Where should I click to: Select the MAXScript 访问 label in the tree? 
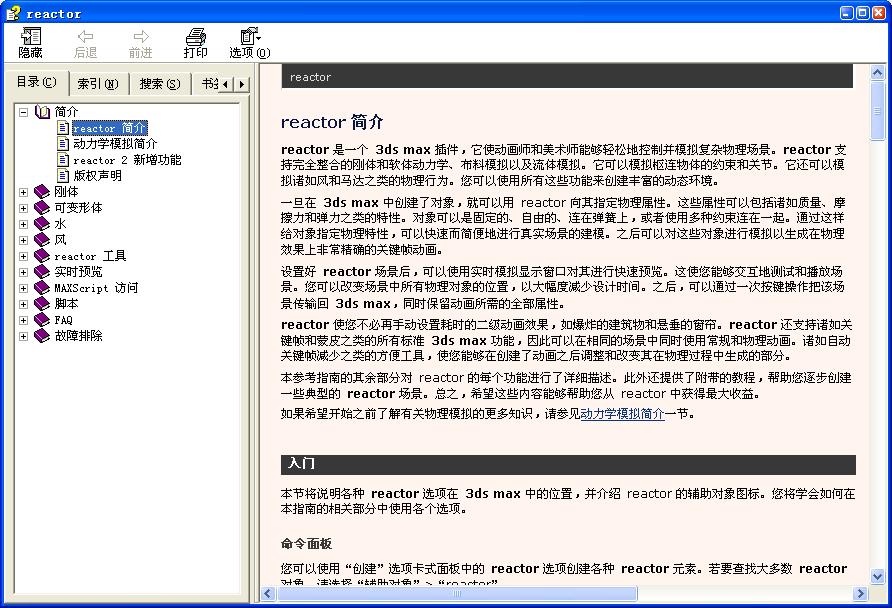click(96, 288)
